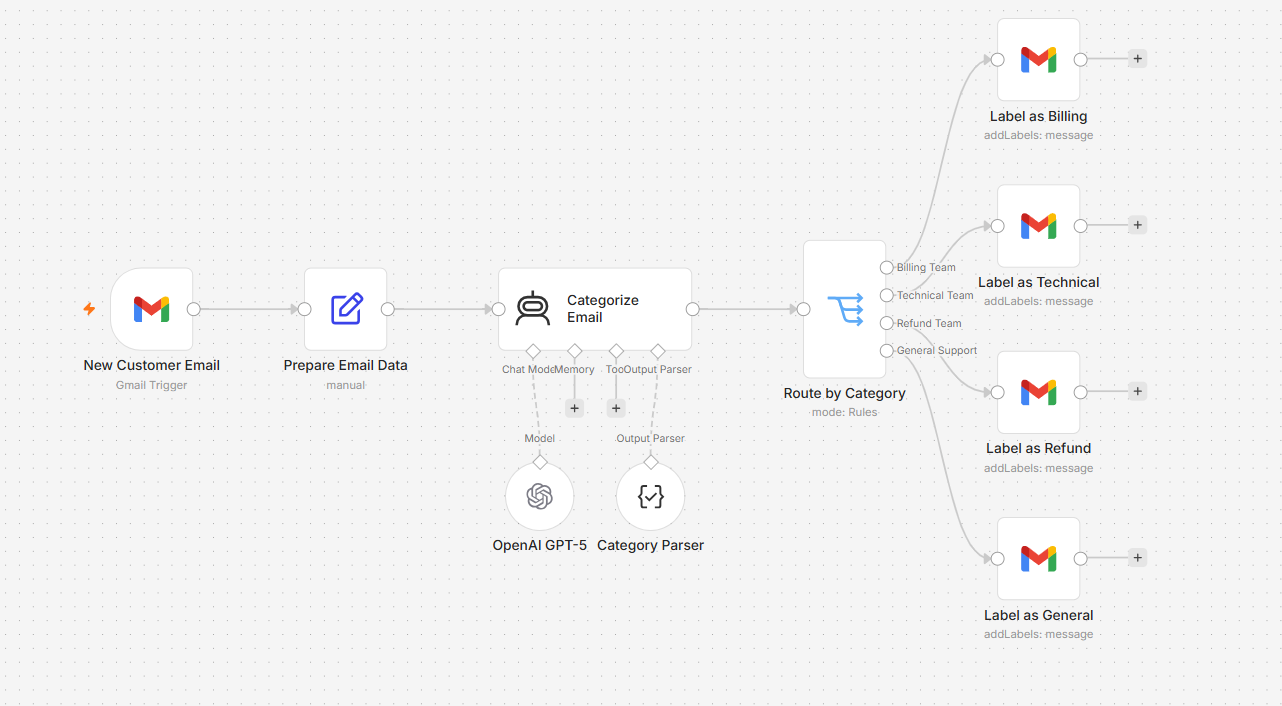The width and height of the screenshot is (1282, 706).
Task: Add node after Label as Billing
Action: coord(1137,59)
